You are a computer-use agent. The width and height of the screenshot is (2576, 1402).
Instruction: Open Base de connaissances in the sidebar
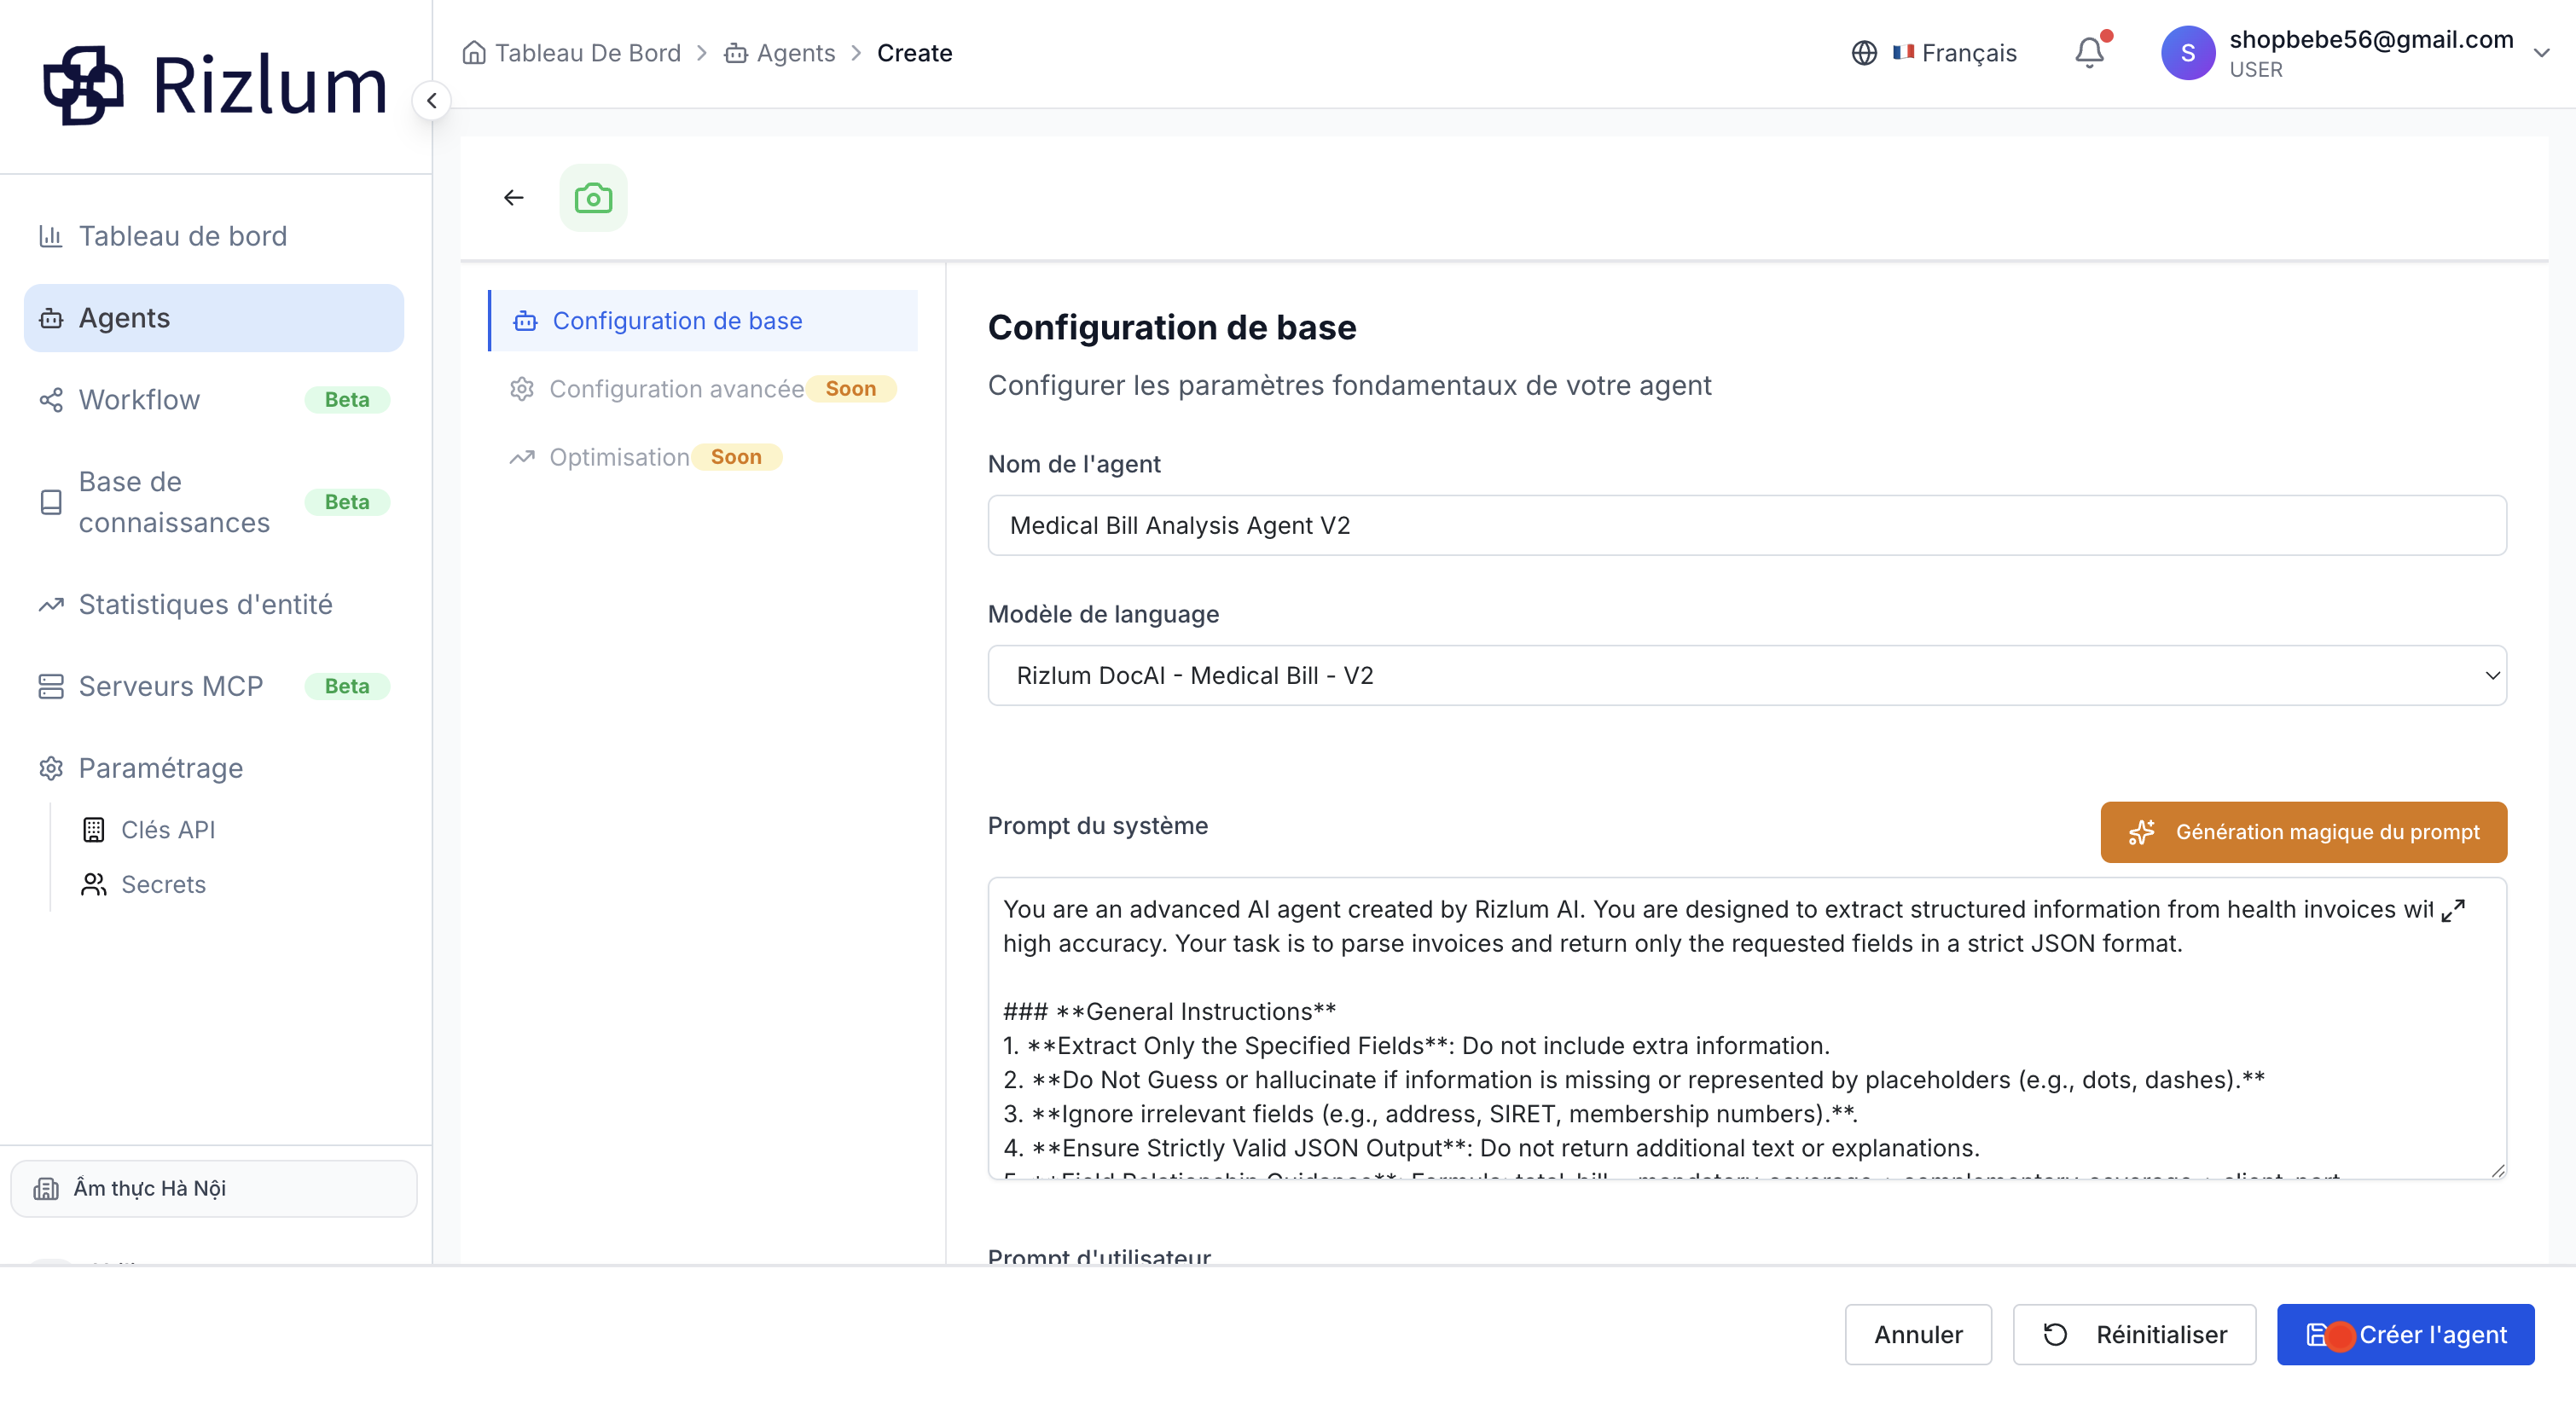pos(213,502)
